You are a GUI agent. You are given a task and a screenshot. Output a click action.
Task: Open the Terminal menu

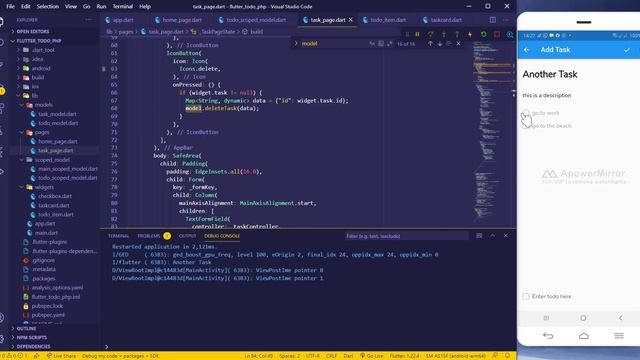122,7
